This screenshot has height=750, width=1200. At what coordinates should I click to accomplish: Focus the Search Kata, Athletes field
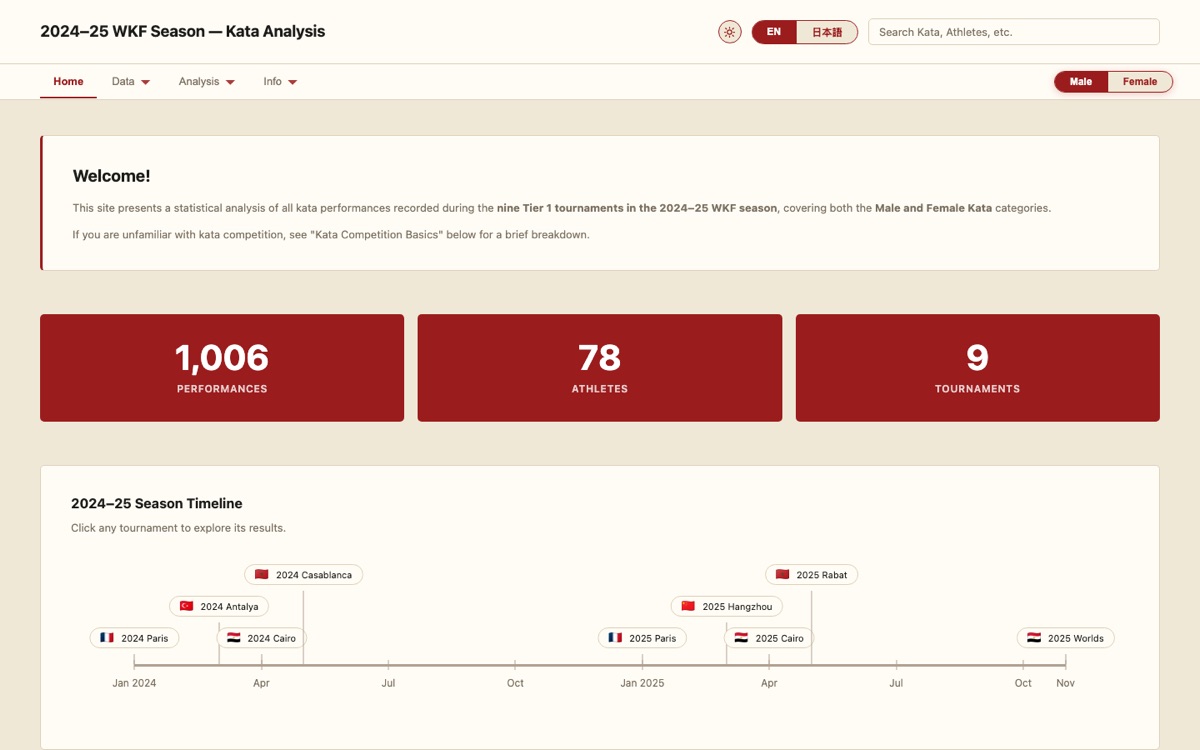[1014, 32]
